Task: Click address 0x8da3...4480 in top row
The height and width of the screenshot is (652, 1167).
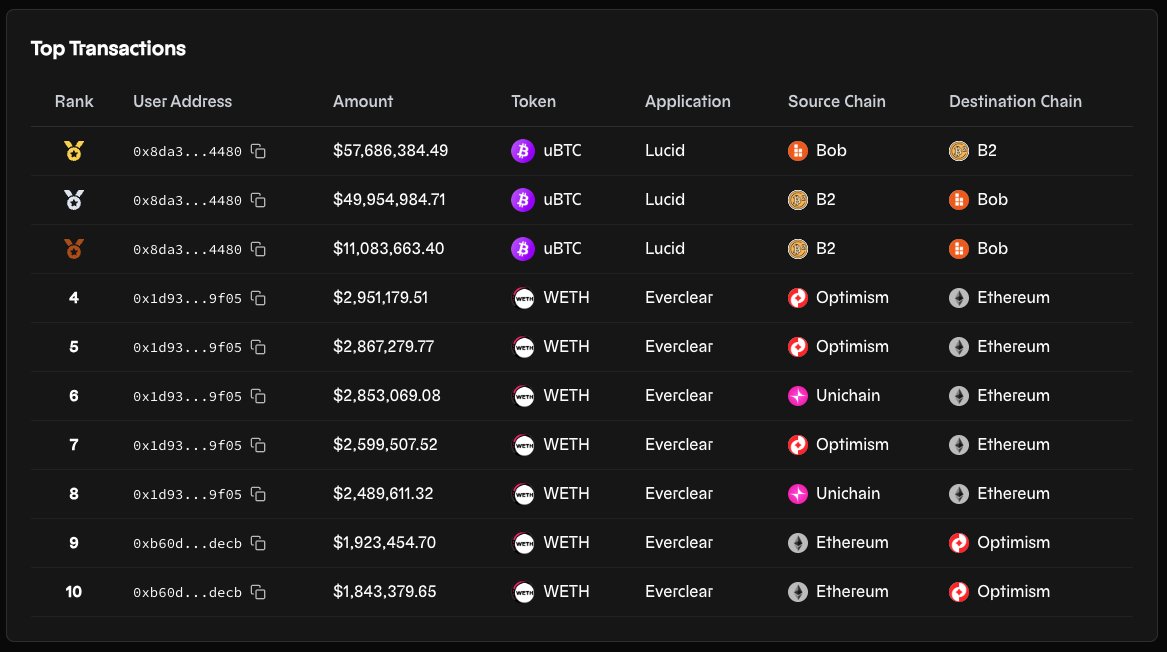Action: pos(188,151)
